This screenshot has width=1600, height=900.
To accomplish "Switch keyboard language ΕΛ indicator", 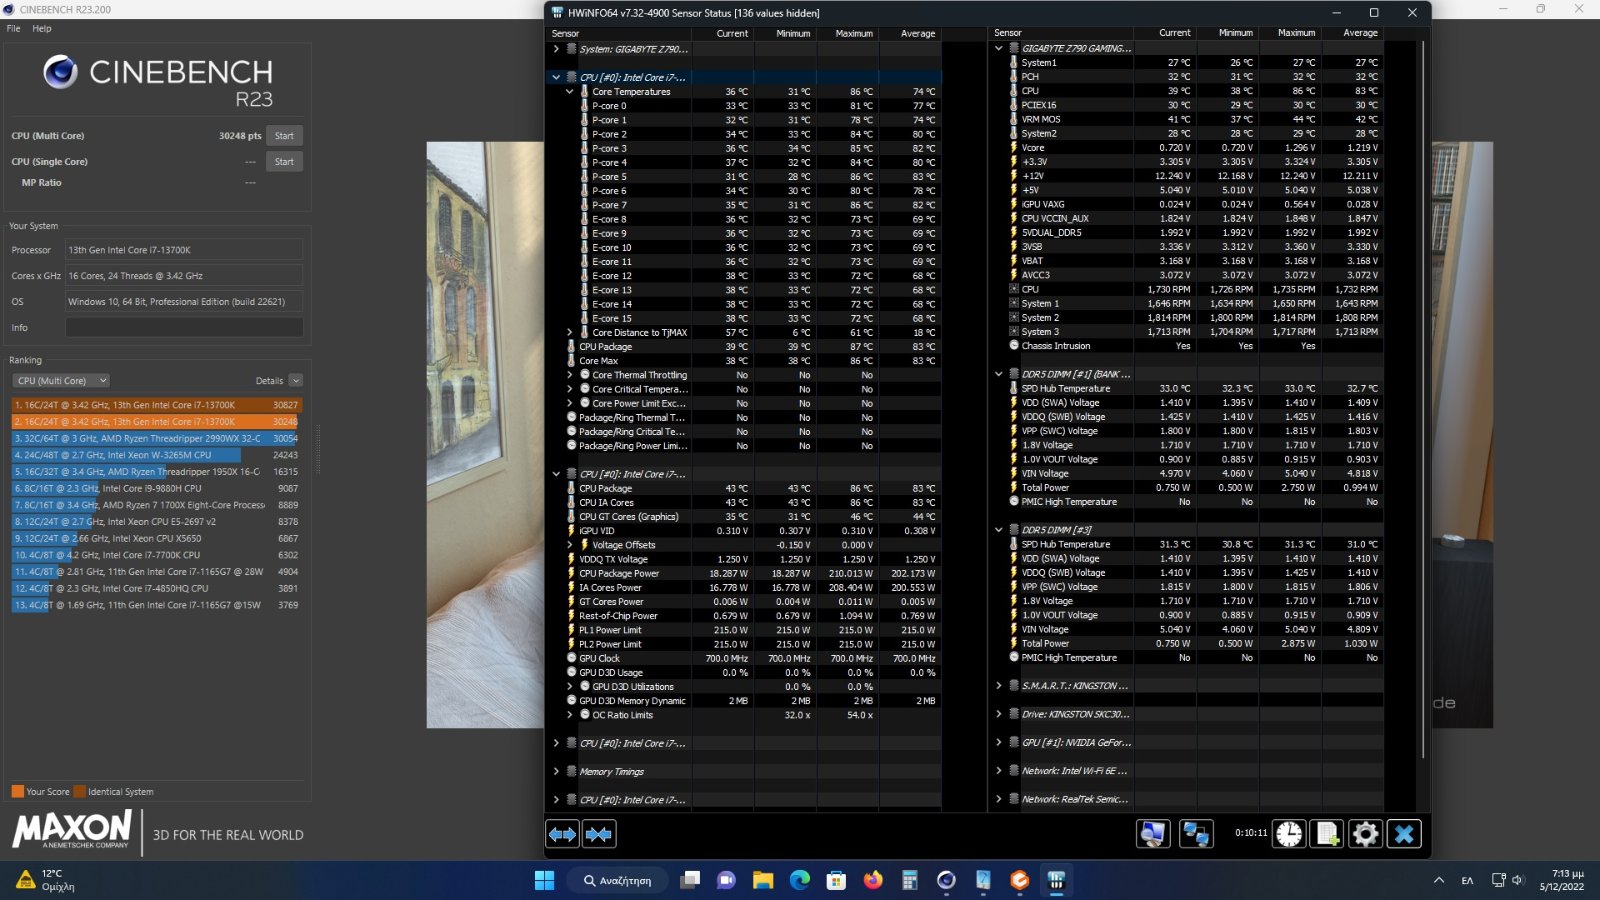I will click(1467, 880).
